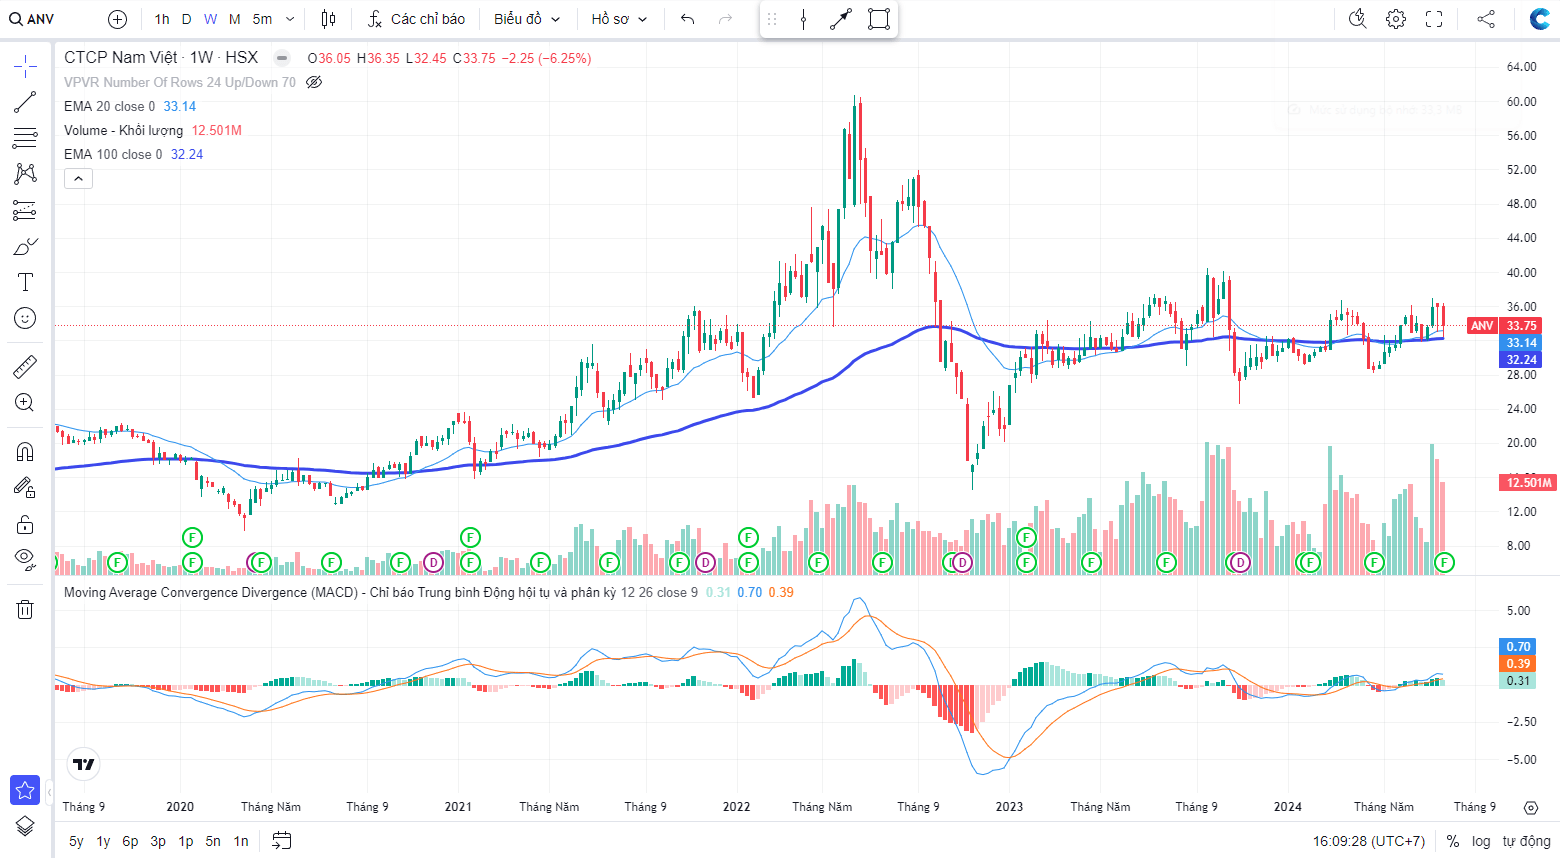Expand the Hồ sơ dropdown
This screenshot has height=858, width=1560.
(x=619, y=19)
